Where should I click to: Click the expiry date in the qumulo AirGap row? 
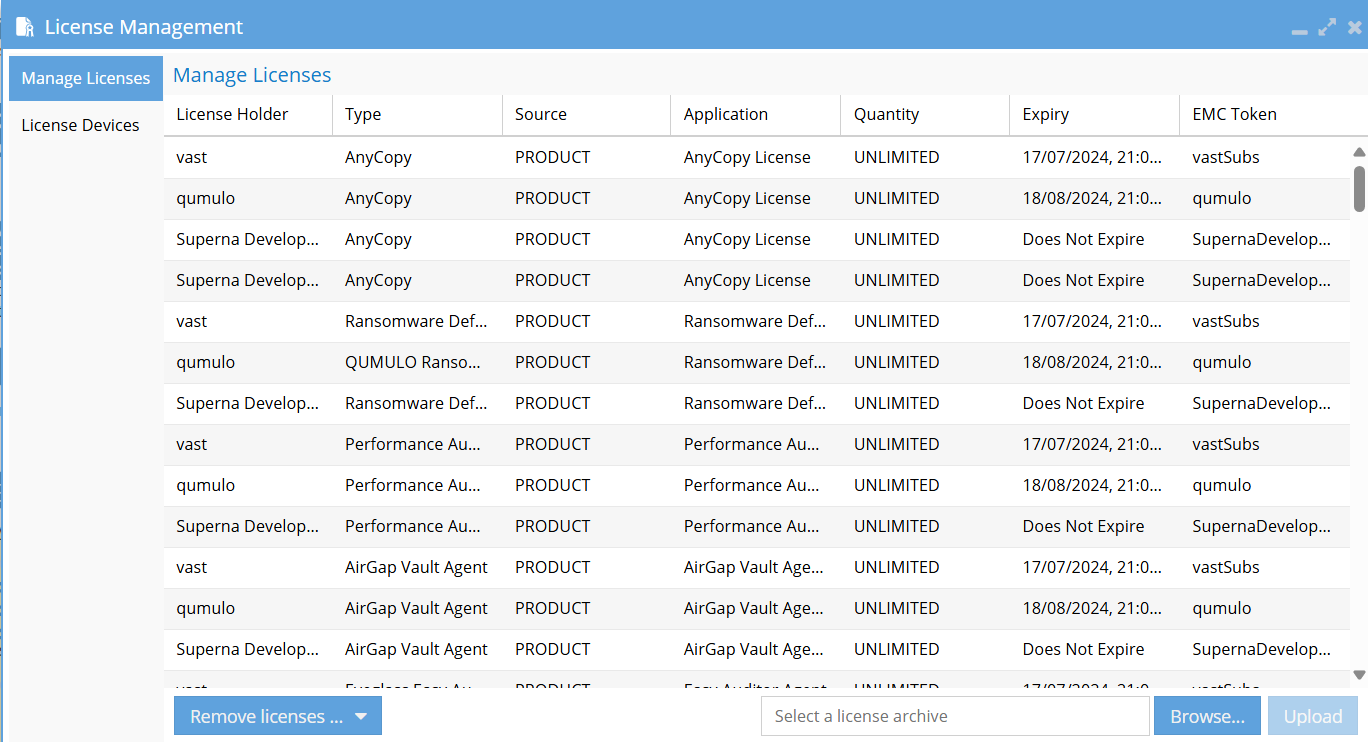[x=1093, y=608]
